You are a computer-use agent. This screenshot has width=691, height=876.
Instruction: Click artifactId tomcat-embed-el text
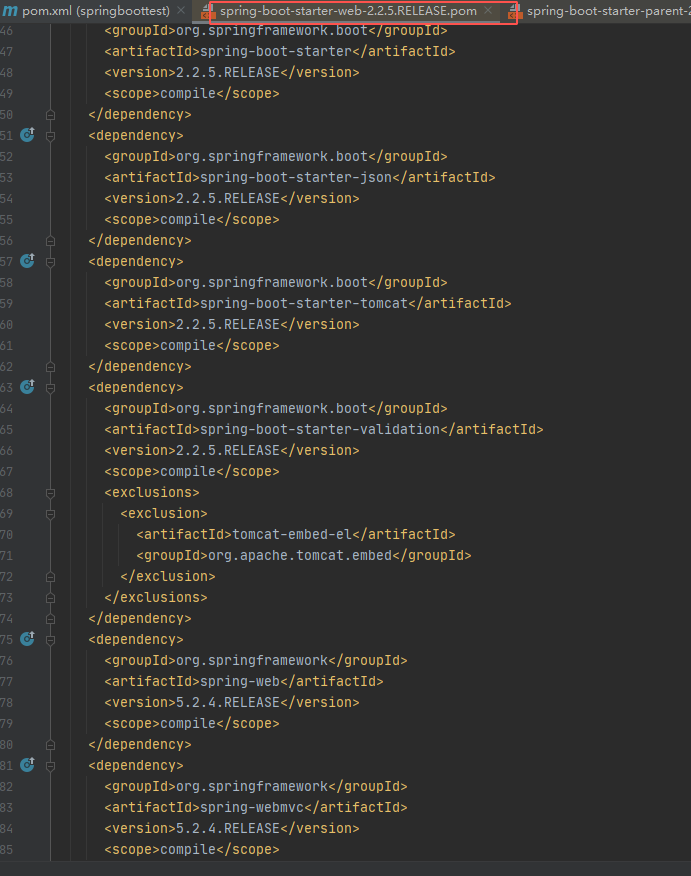(292, 534)
